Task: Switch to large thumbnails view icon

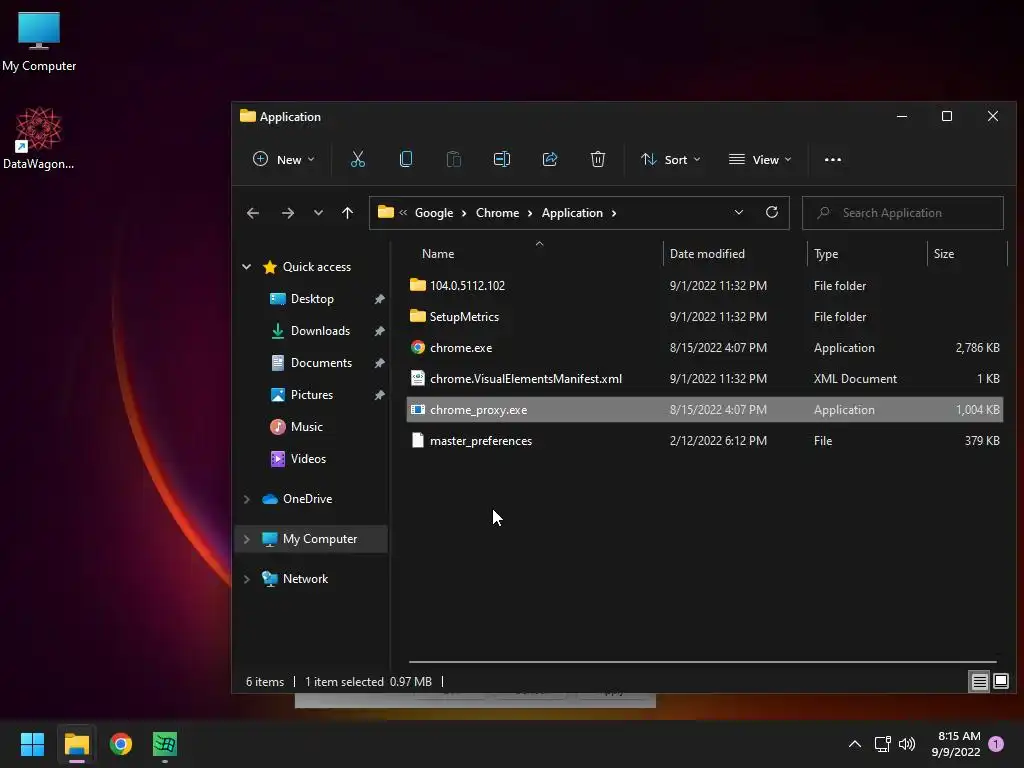Action: [x=1001, y=682]
